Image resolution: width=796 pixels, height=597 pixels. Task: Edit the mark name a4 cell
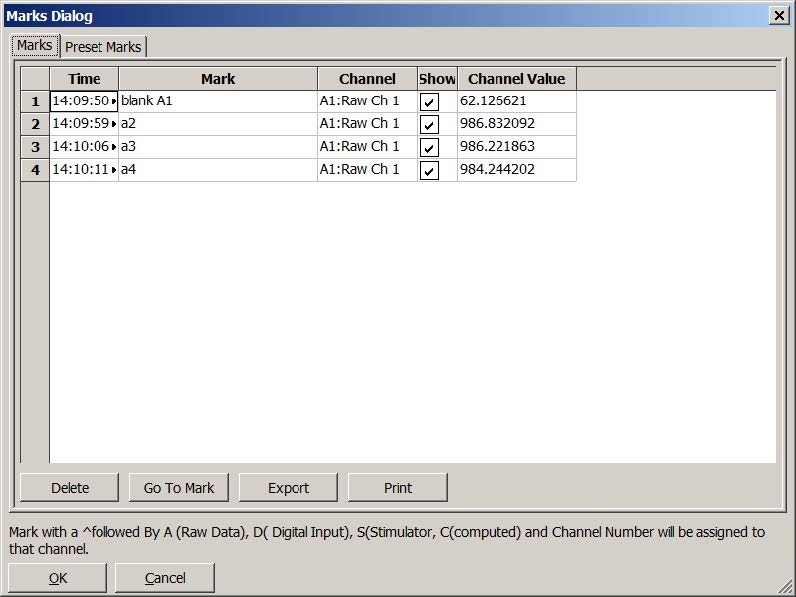217,170
